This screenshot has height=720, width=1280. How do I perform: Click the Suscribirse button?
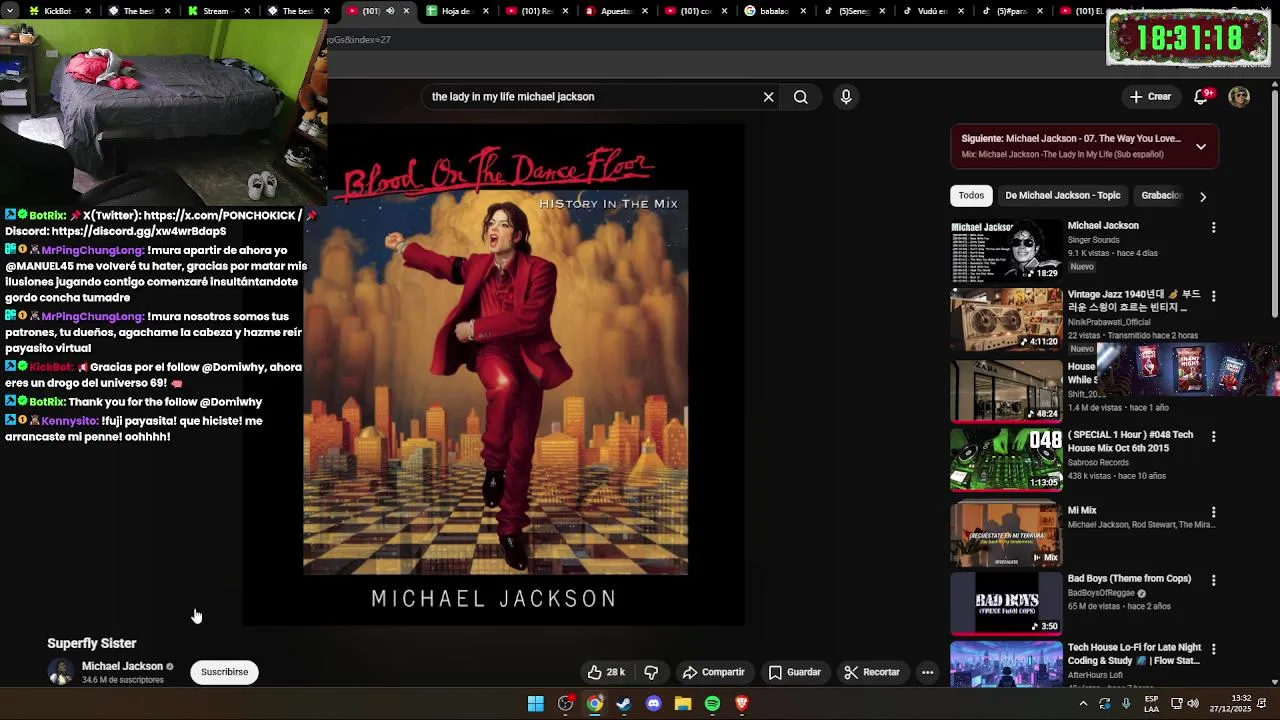pyautogui.click(x=225, y=672)
